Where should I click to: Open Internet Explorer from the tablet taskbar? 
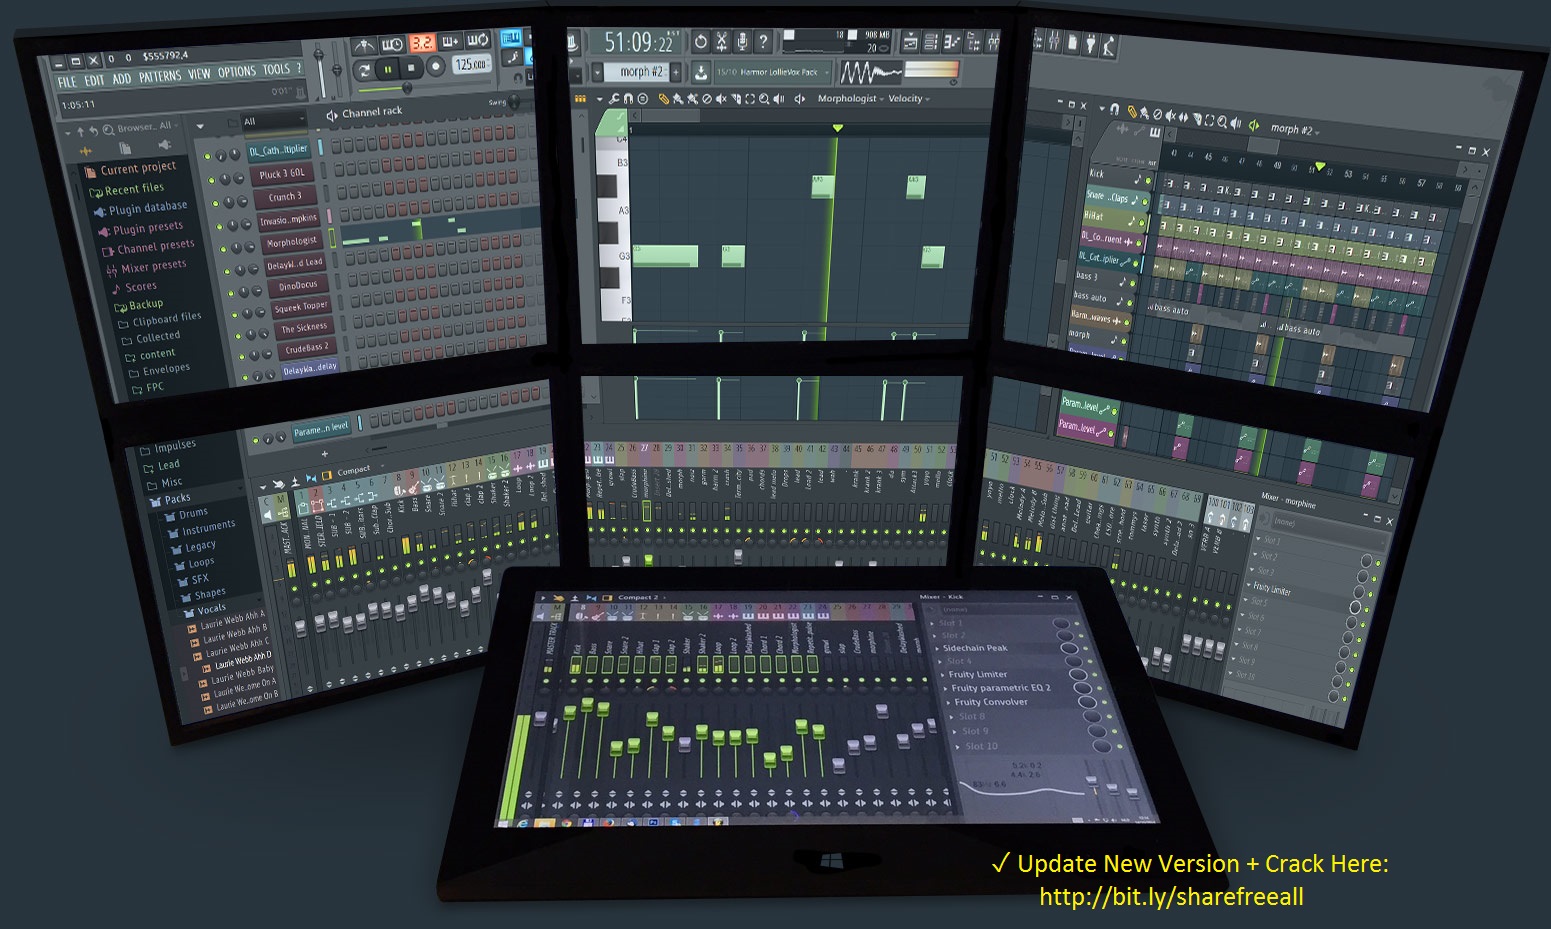coord(524,822)
